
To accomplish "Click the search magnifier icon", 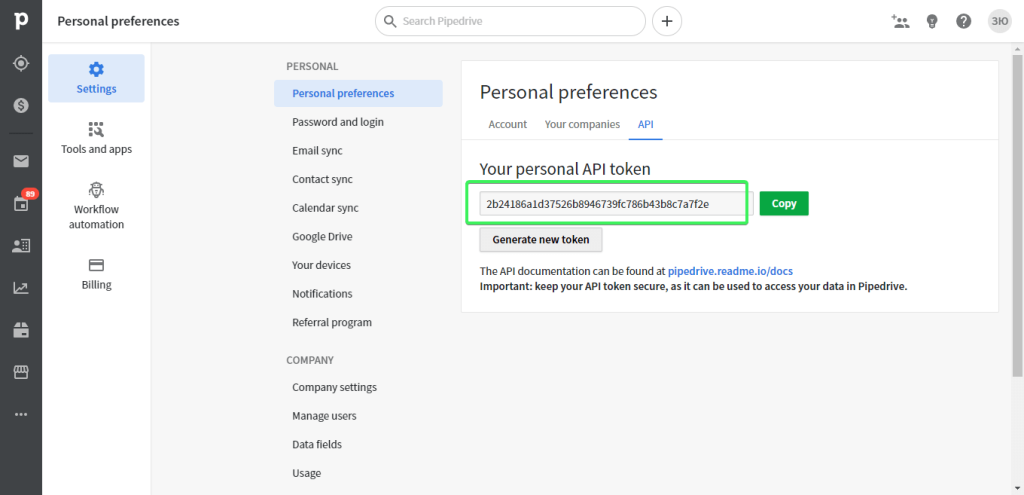I will pyautogui.click(x=390, y=22).
